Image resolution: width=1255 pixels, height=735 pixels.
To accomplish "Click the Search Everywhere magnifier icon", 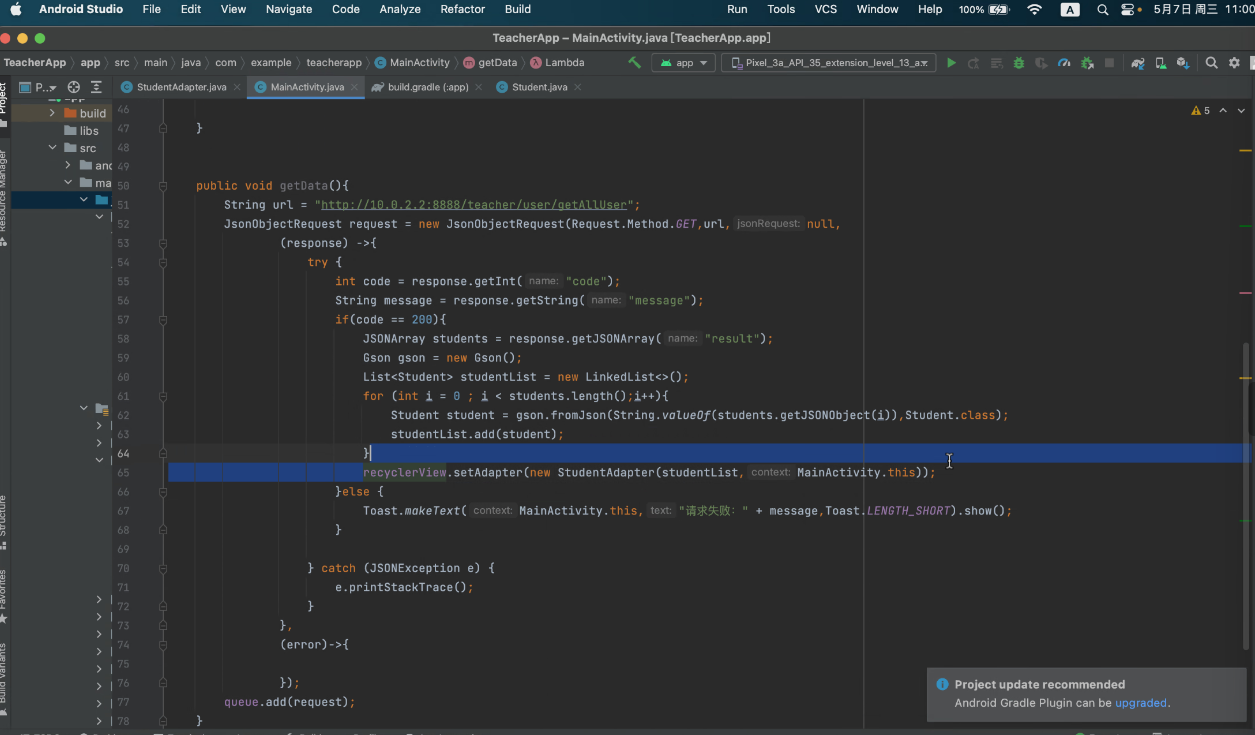I will click(1211, 62).
